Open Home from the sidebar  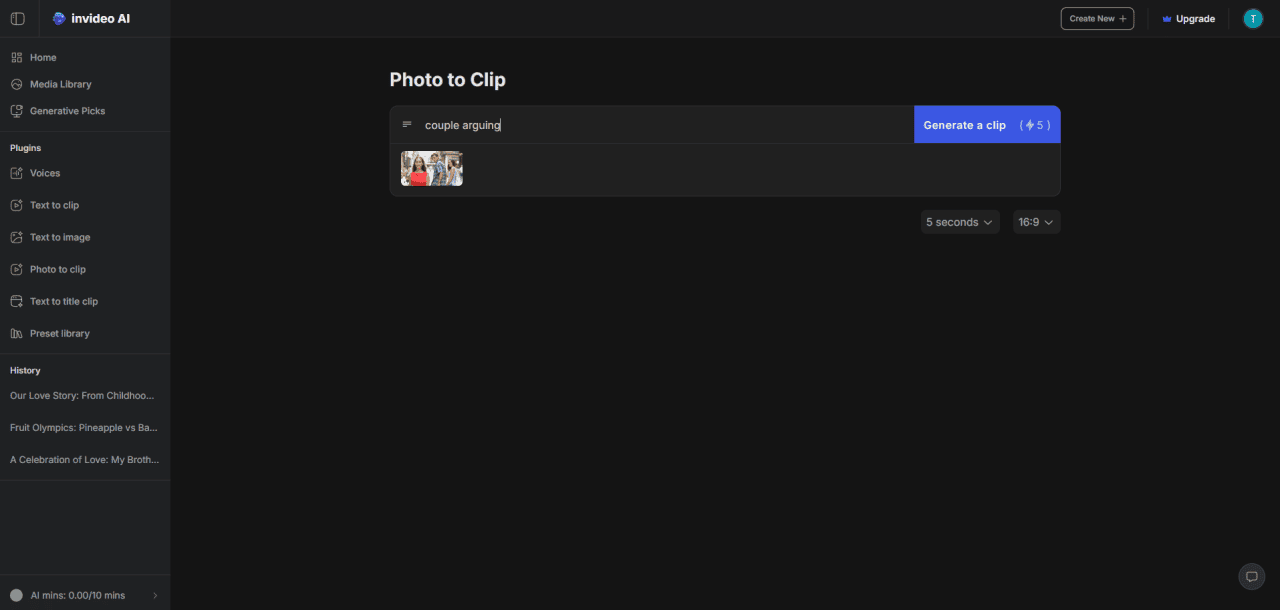tap(43, 58)
